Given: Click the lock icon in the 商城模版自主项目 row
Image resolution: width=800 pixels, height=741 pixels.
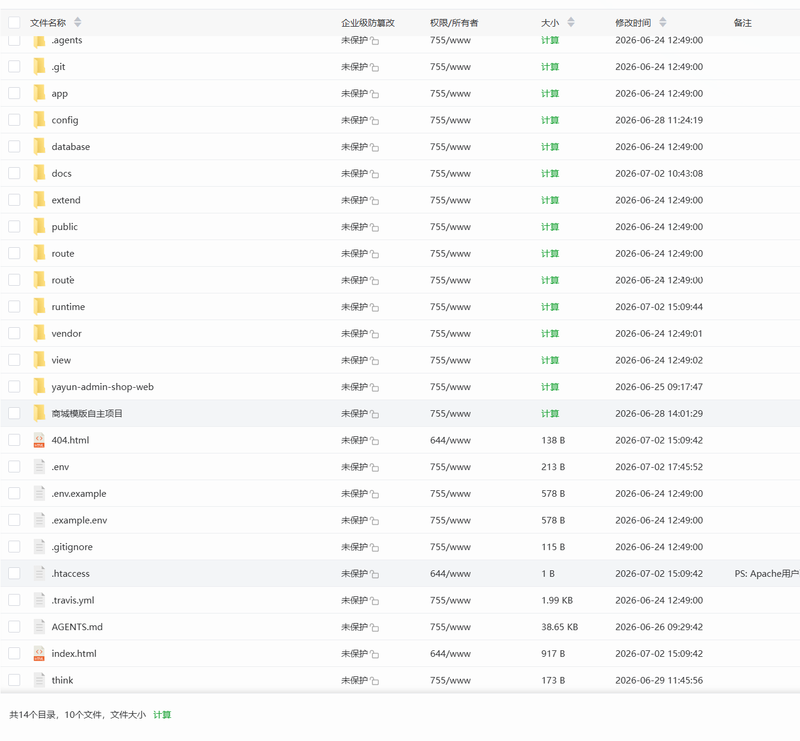Looking at the screenshot, I should coord(374,414).
